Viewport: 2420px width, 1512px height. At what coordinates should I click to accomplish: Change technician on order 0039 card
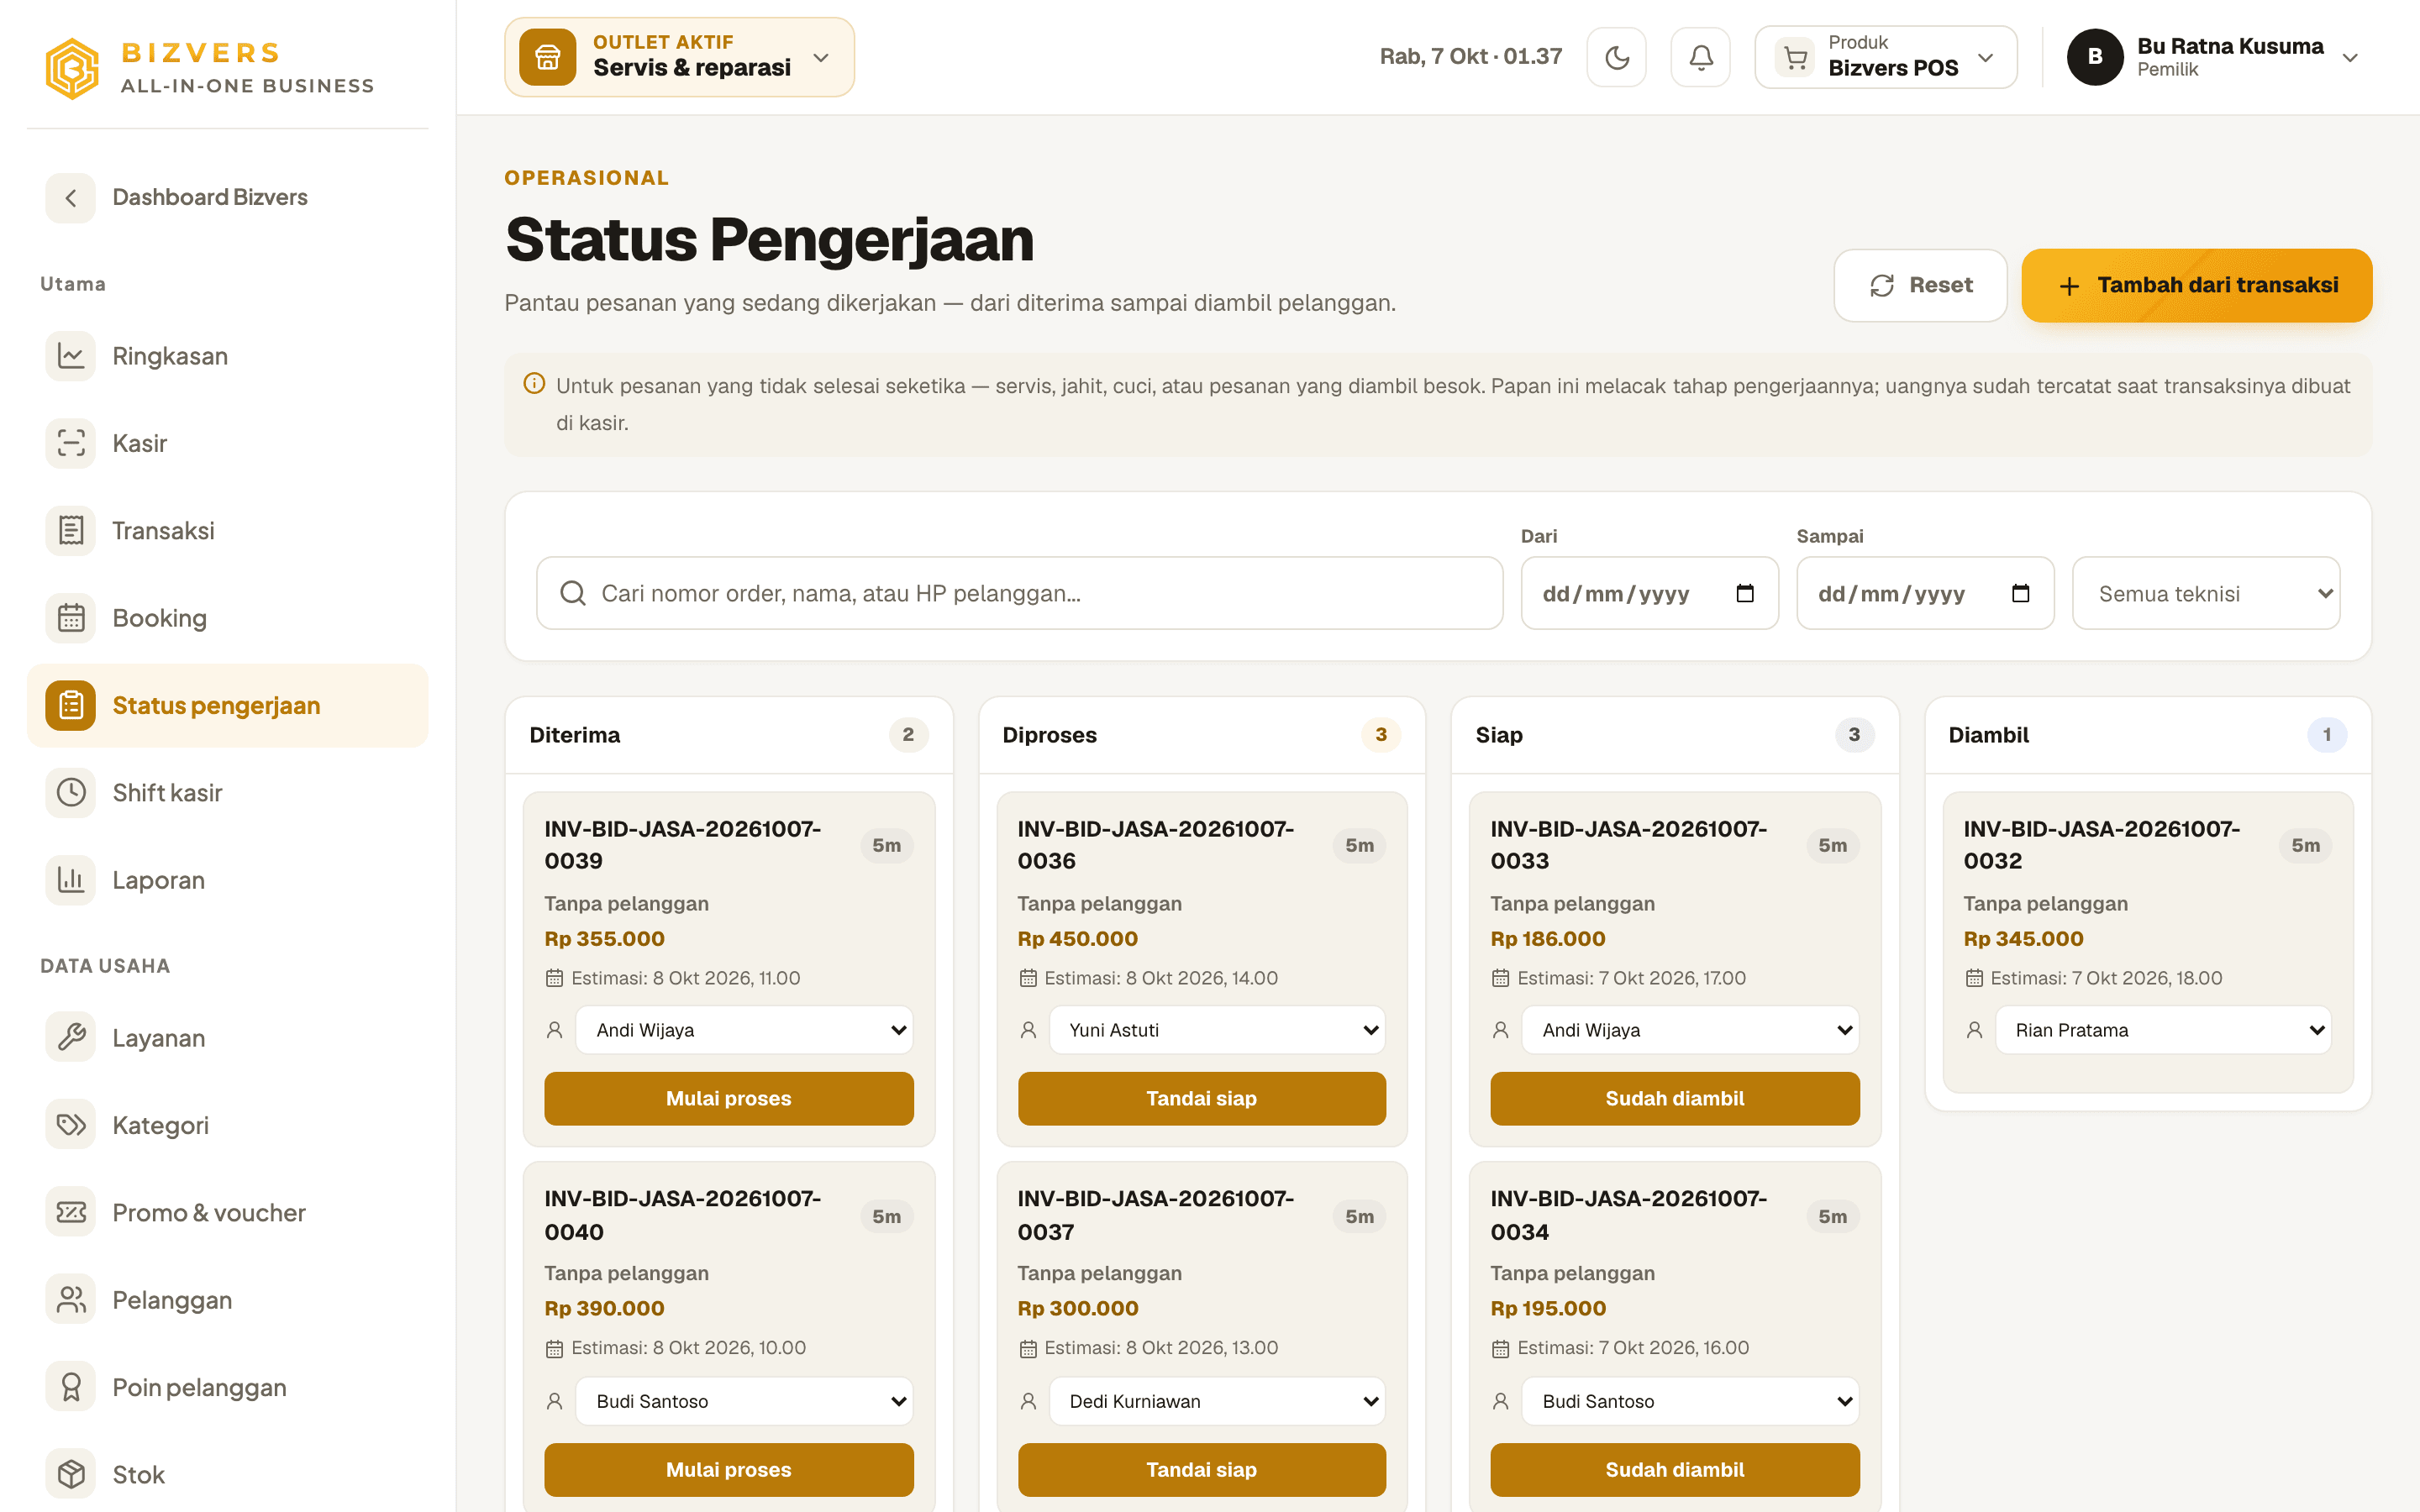click(x=744, y=1030)
